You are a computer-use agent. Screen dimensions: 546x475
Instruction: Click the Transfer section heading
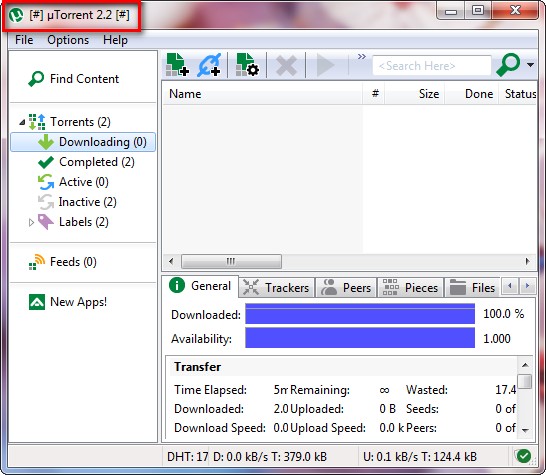[x=197, y=367]
